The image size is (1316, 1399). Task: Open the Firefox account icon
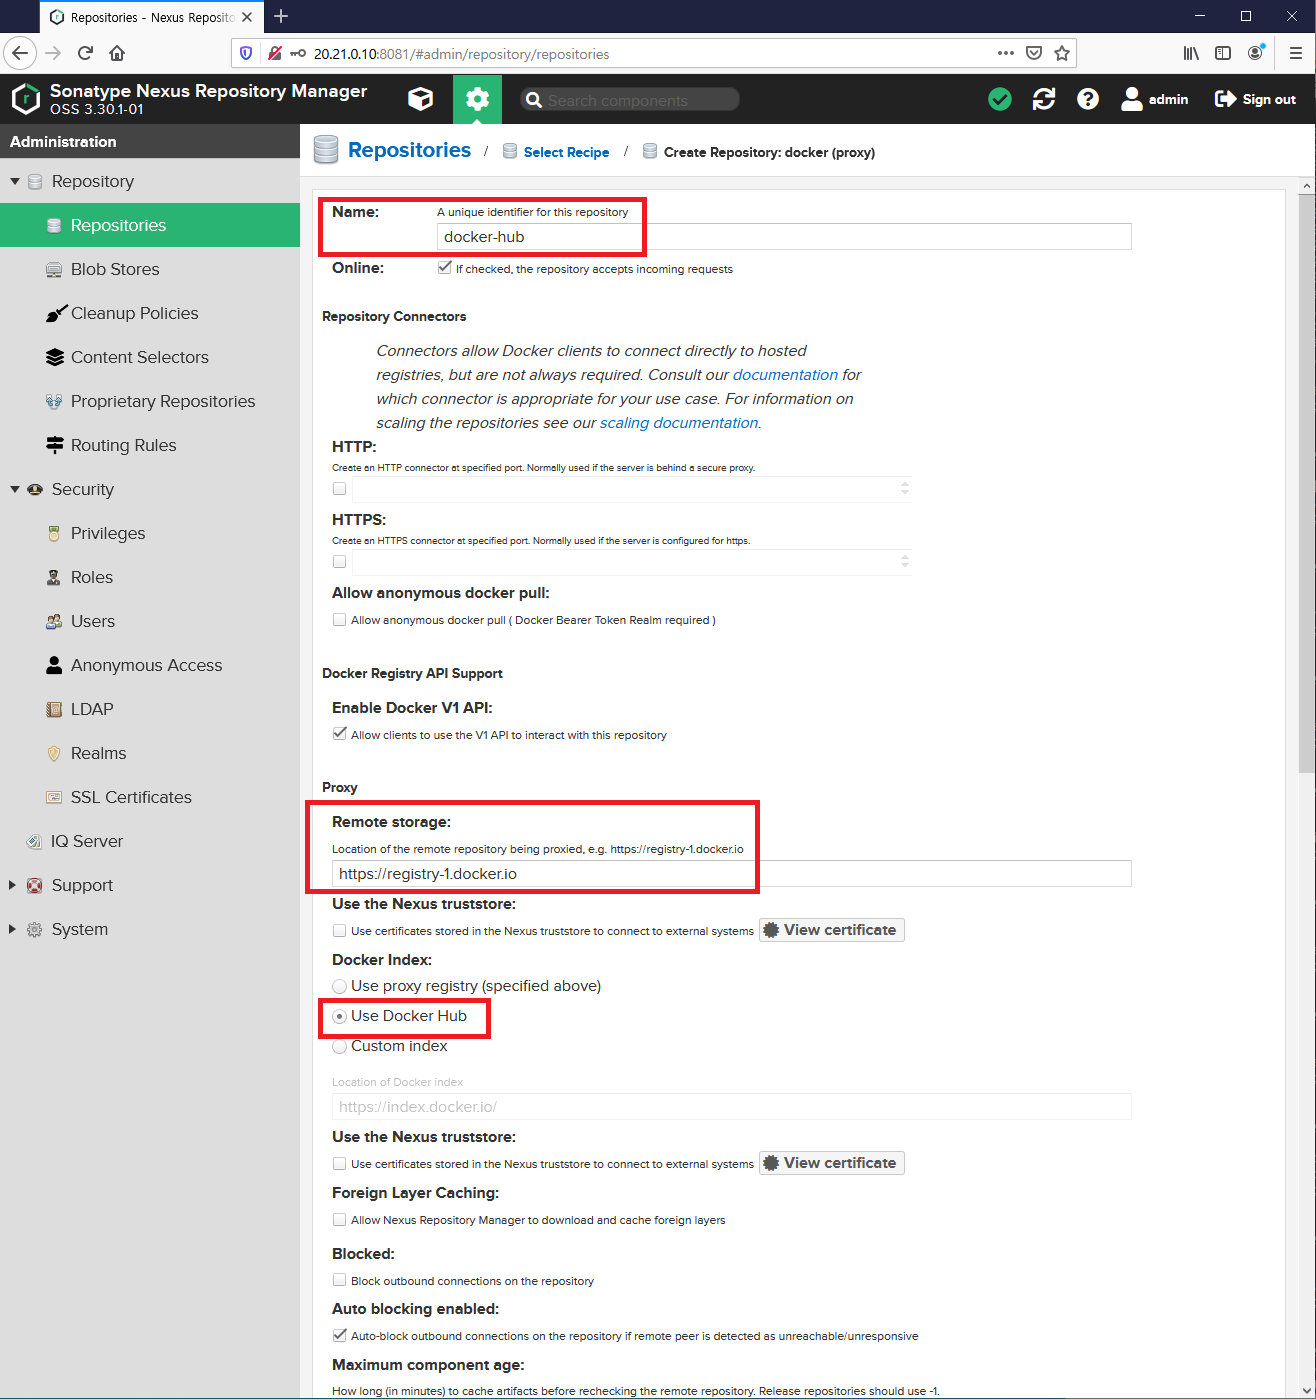(x=1256, y=53)
